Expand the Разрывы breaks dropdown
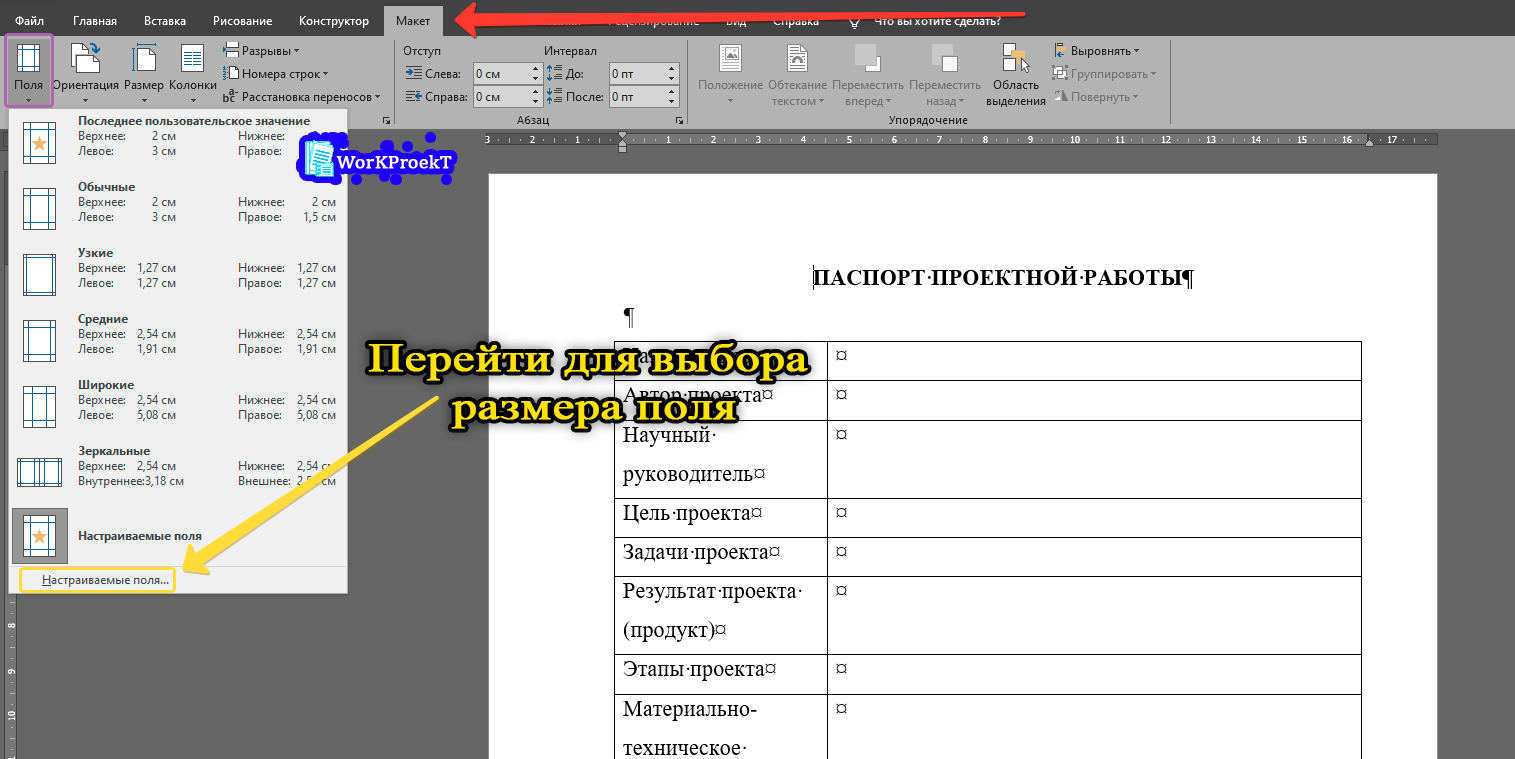Screen dimensions: 1515x759 [x=262, y=50]
